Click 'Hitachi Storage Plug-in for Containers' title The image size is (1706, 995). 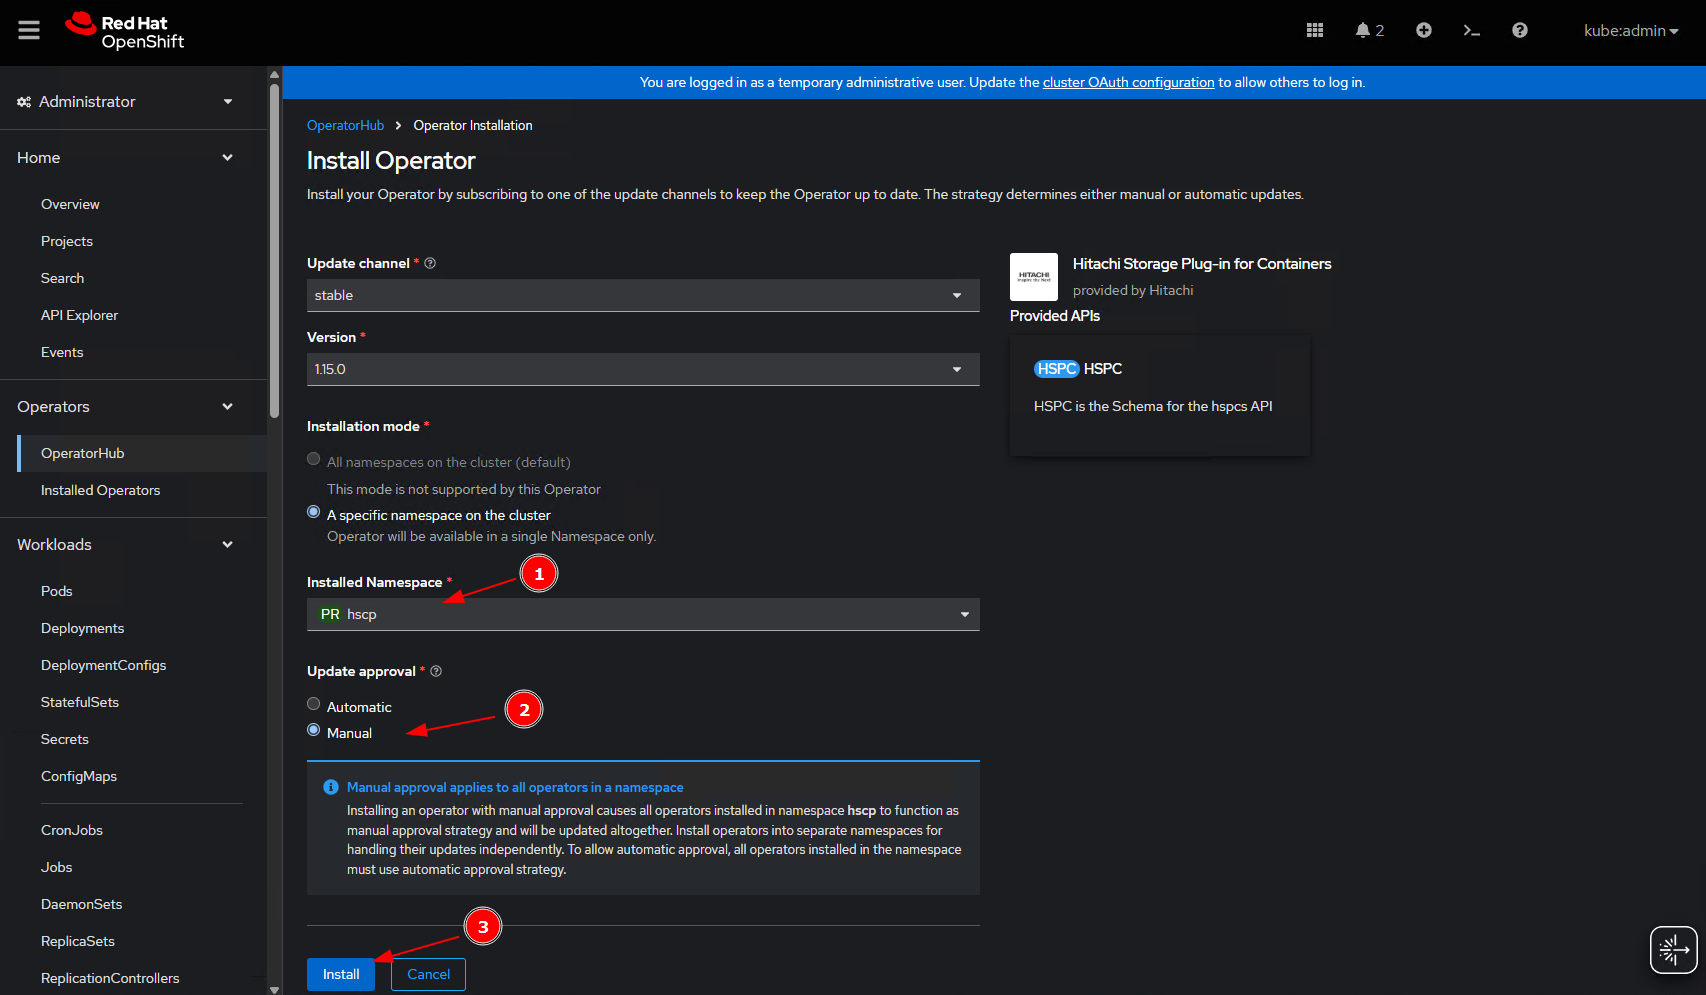click(x=1202, y=264)
